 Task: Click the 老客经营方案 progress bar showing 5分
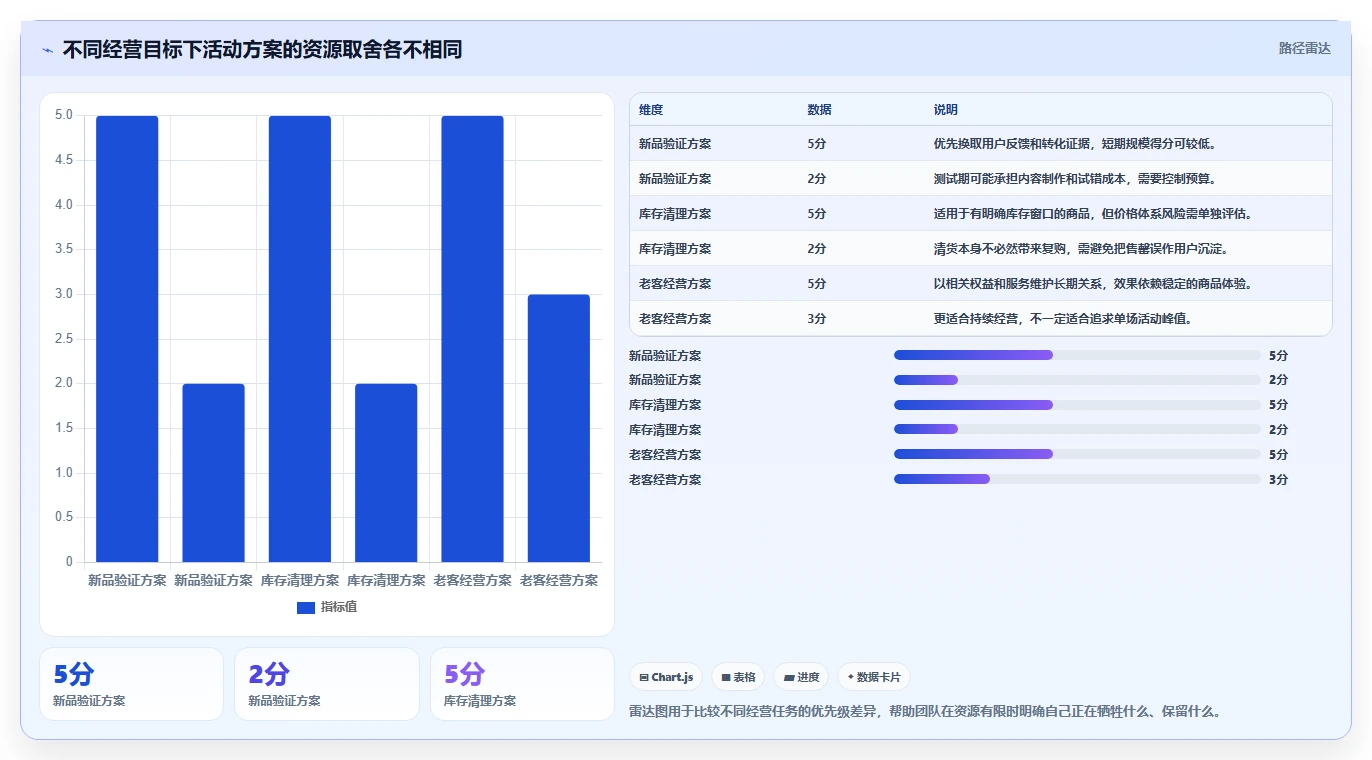click(x=1077, y=455)
